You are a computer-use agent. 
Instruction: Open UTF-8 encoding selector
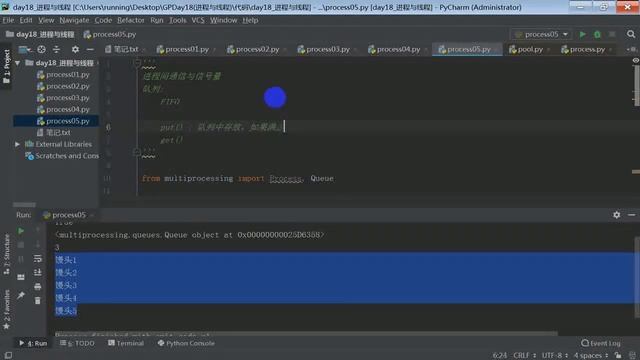(x=554, y=356)
